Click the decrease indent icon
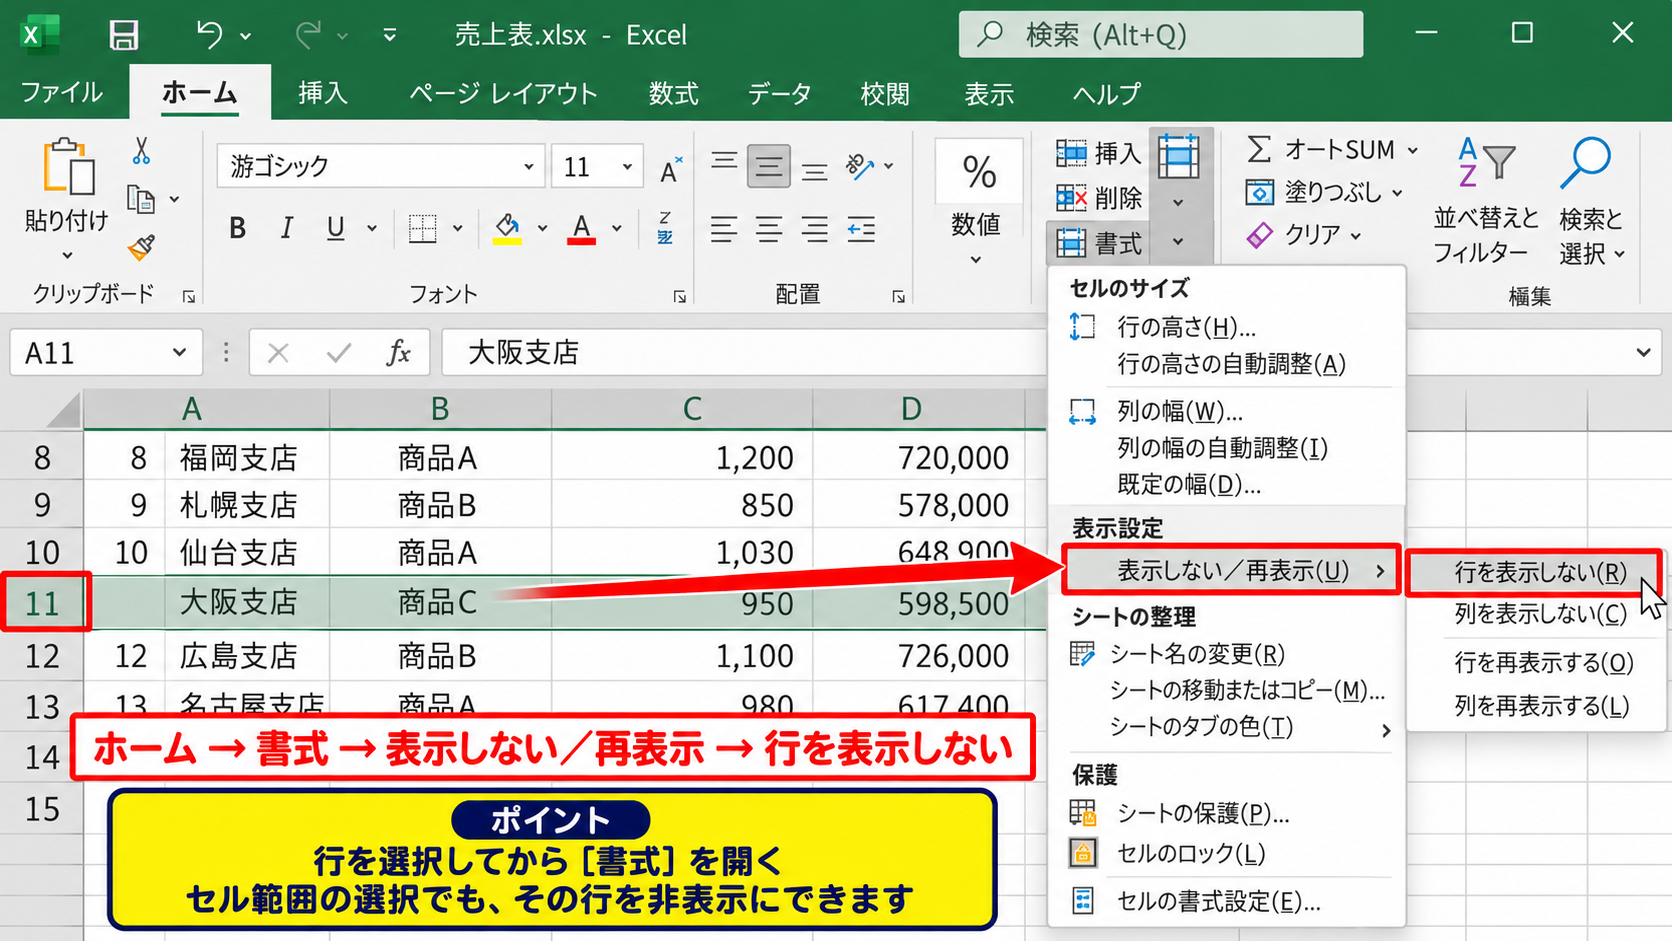This screenshot has height=941, width=1672. pos(861,229)
